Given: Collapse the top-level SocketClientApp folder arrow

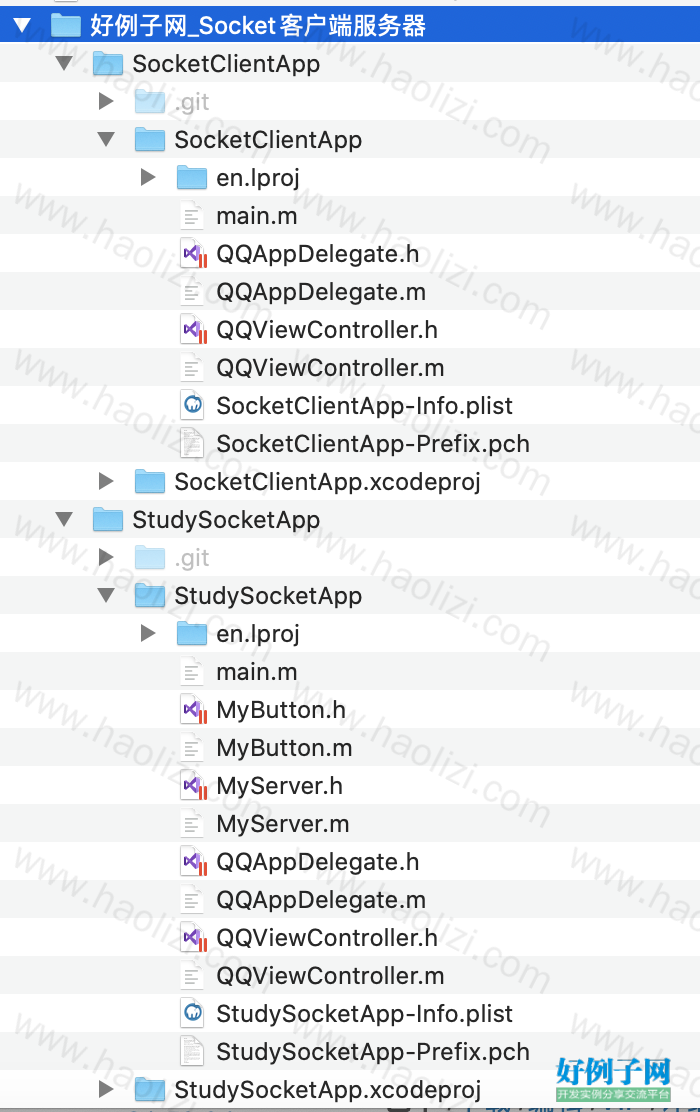Looking at the screenshot, I should (x=65, y=64).
